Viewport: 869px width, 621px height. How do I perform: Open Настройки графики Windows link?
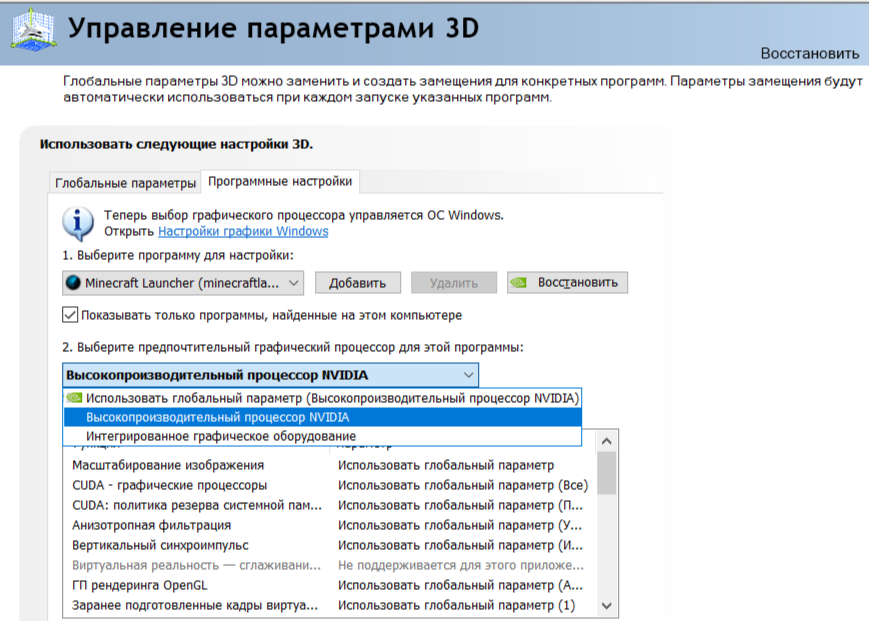coord(243,232)
